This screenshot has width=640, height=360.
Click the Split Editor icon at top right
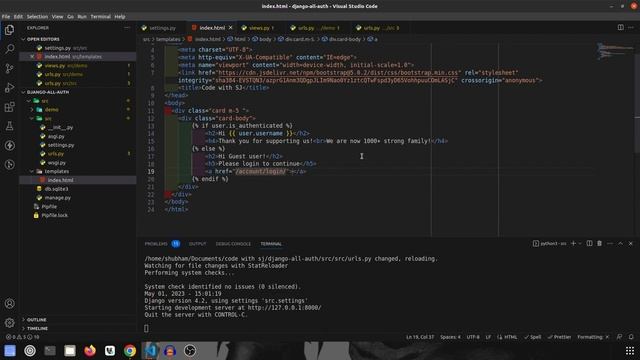(x=620, y=27)
